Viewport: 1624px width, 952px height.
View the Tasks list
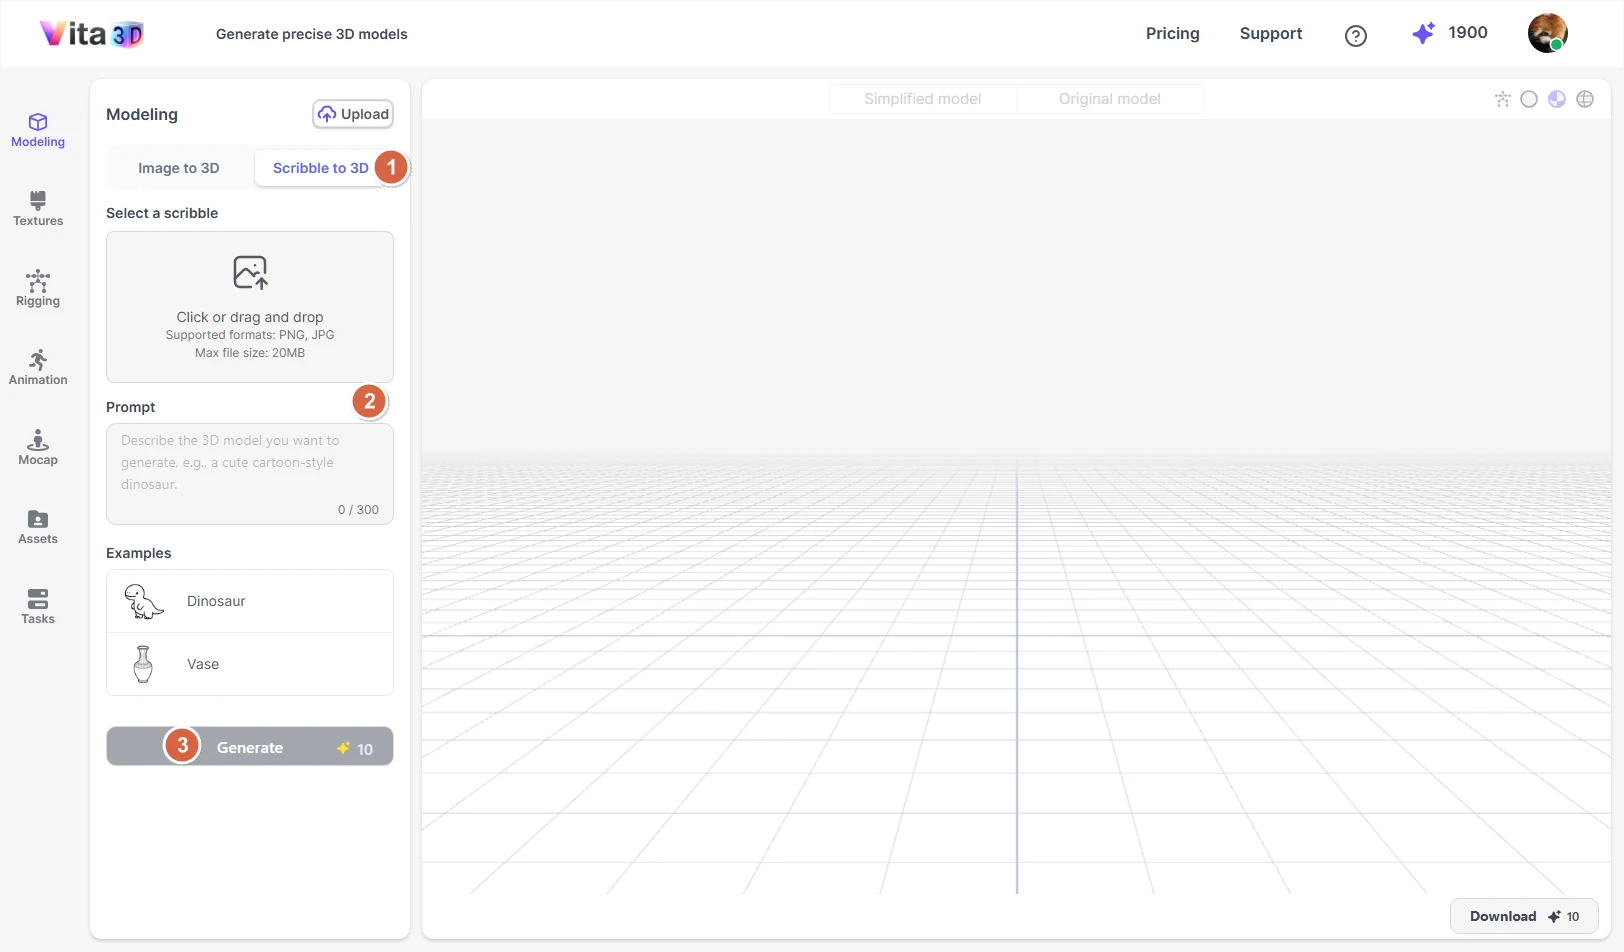(38, 606)
